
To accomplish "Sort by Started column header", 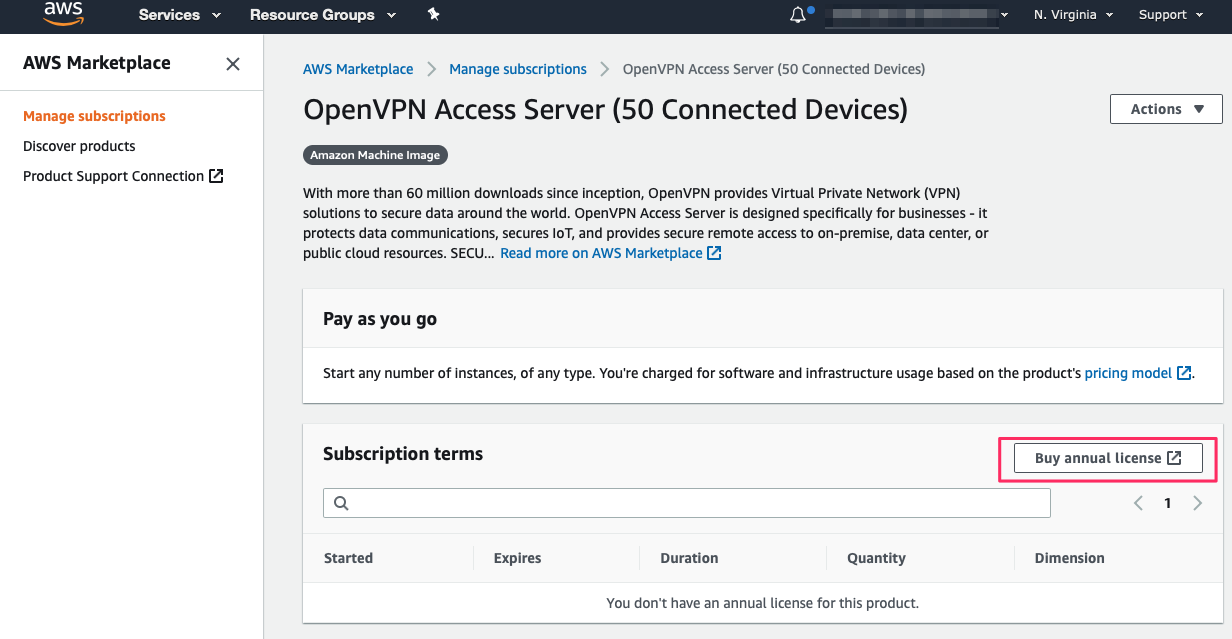I will click(348, 558).
